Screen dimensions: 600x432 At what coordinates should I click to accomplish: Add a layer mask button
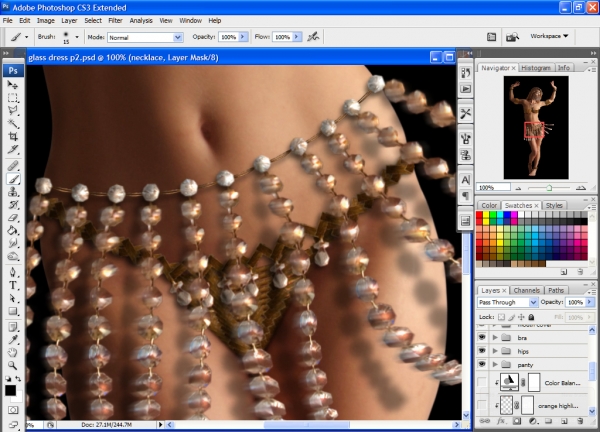tap(517, 421)
